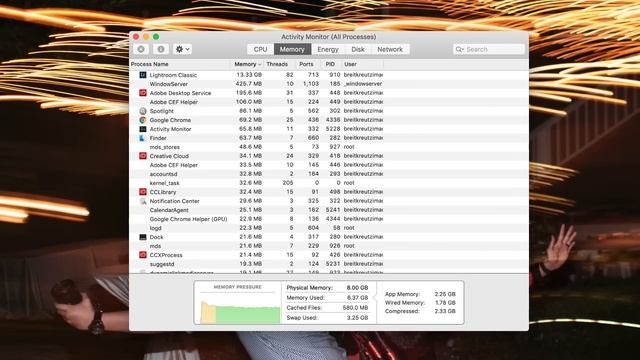640x360 pixels.
Task: Click the green zoom window button
Action: pyautogui.click(x=156, y=37)
